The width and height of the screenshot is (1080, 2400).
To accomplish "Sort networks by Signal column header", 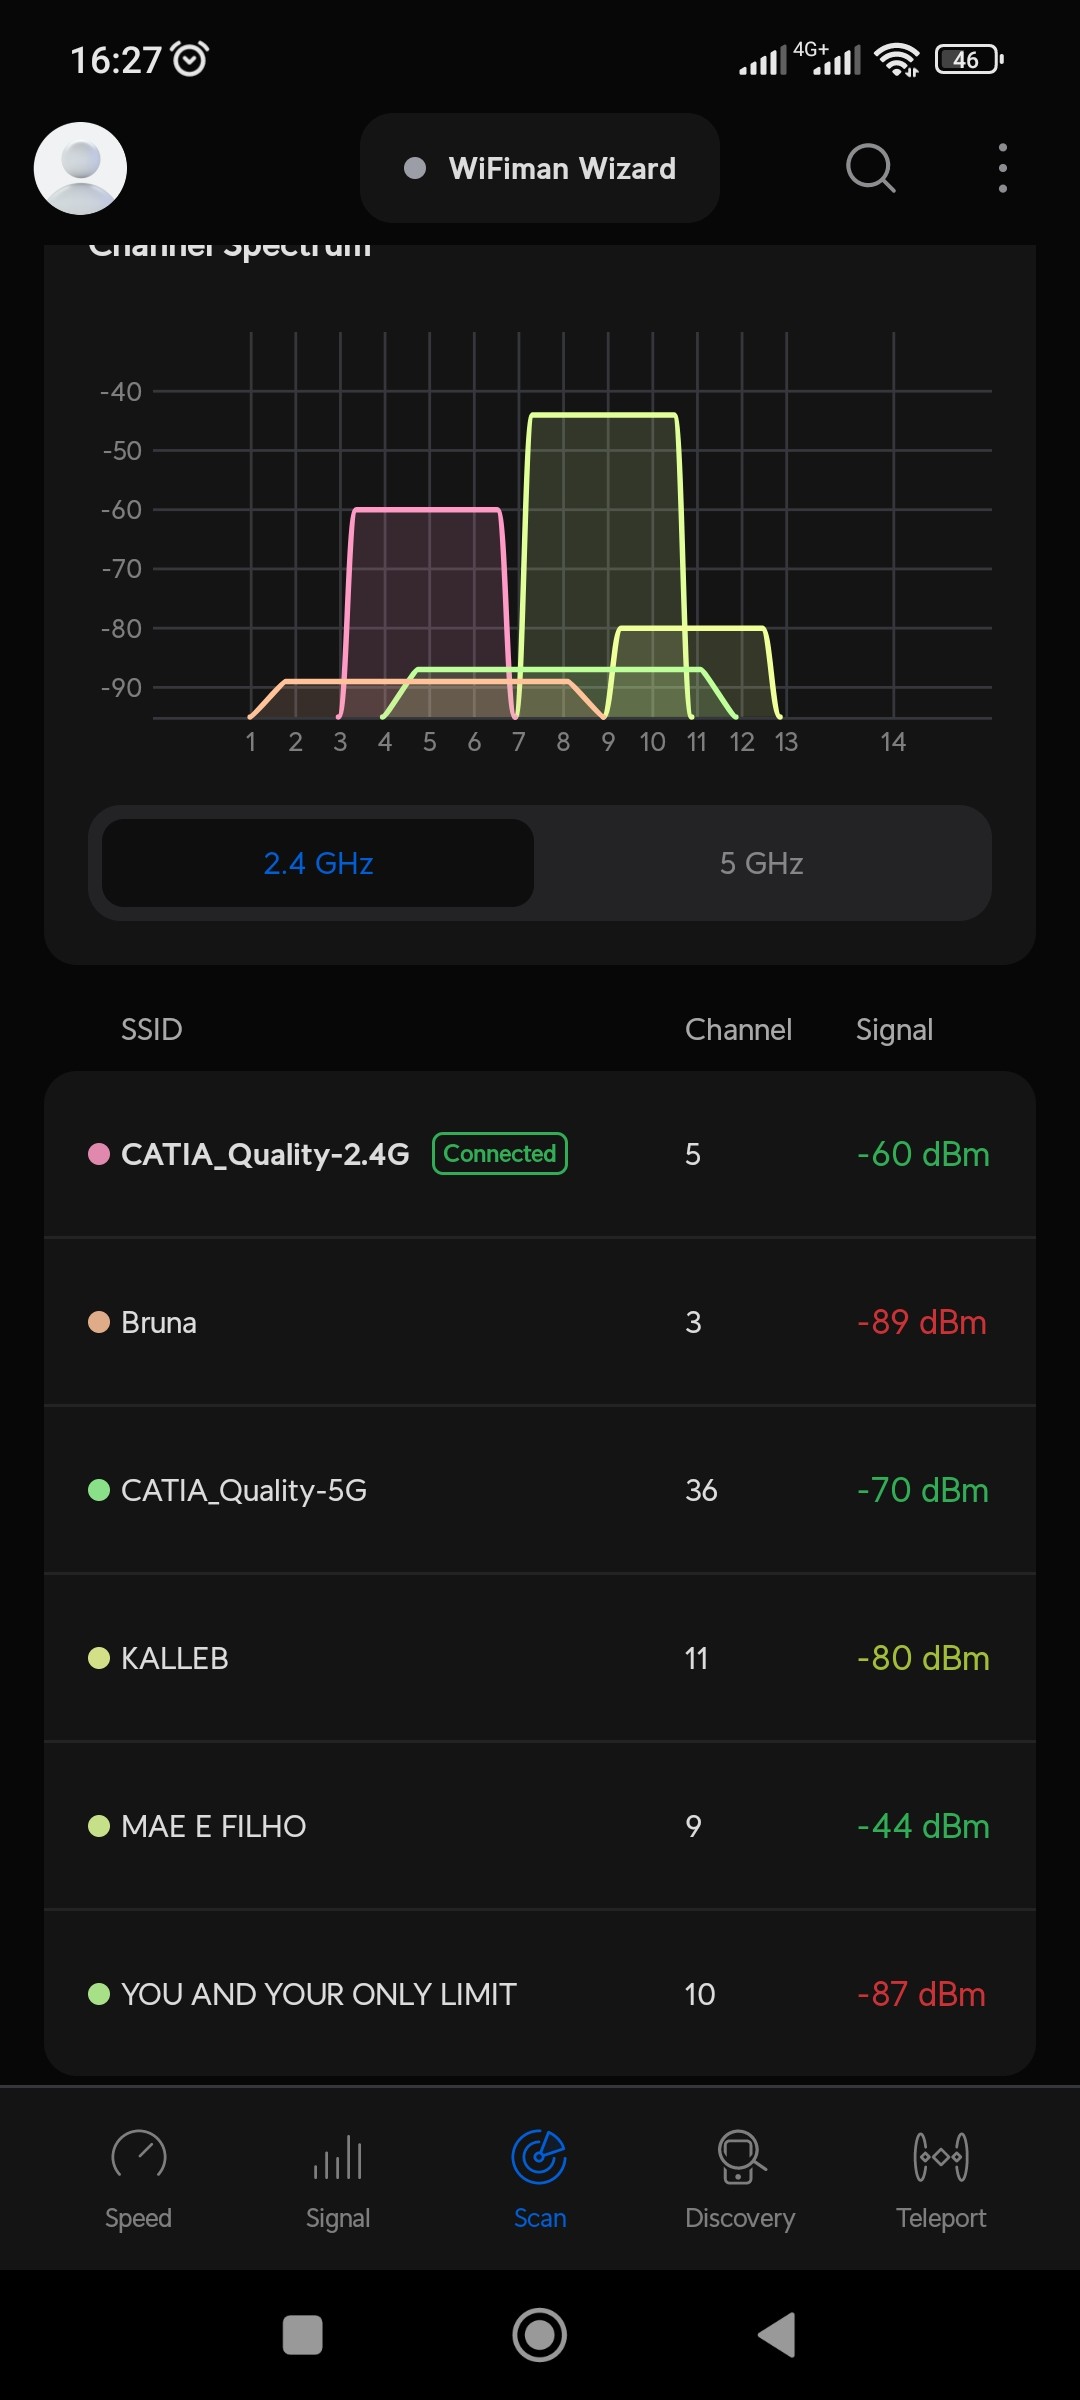I will (x=894, y=1030).
